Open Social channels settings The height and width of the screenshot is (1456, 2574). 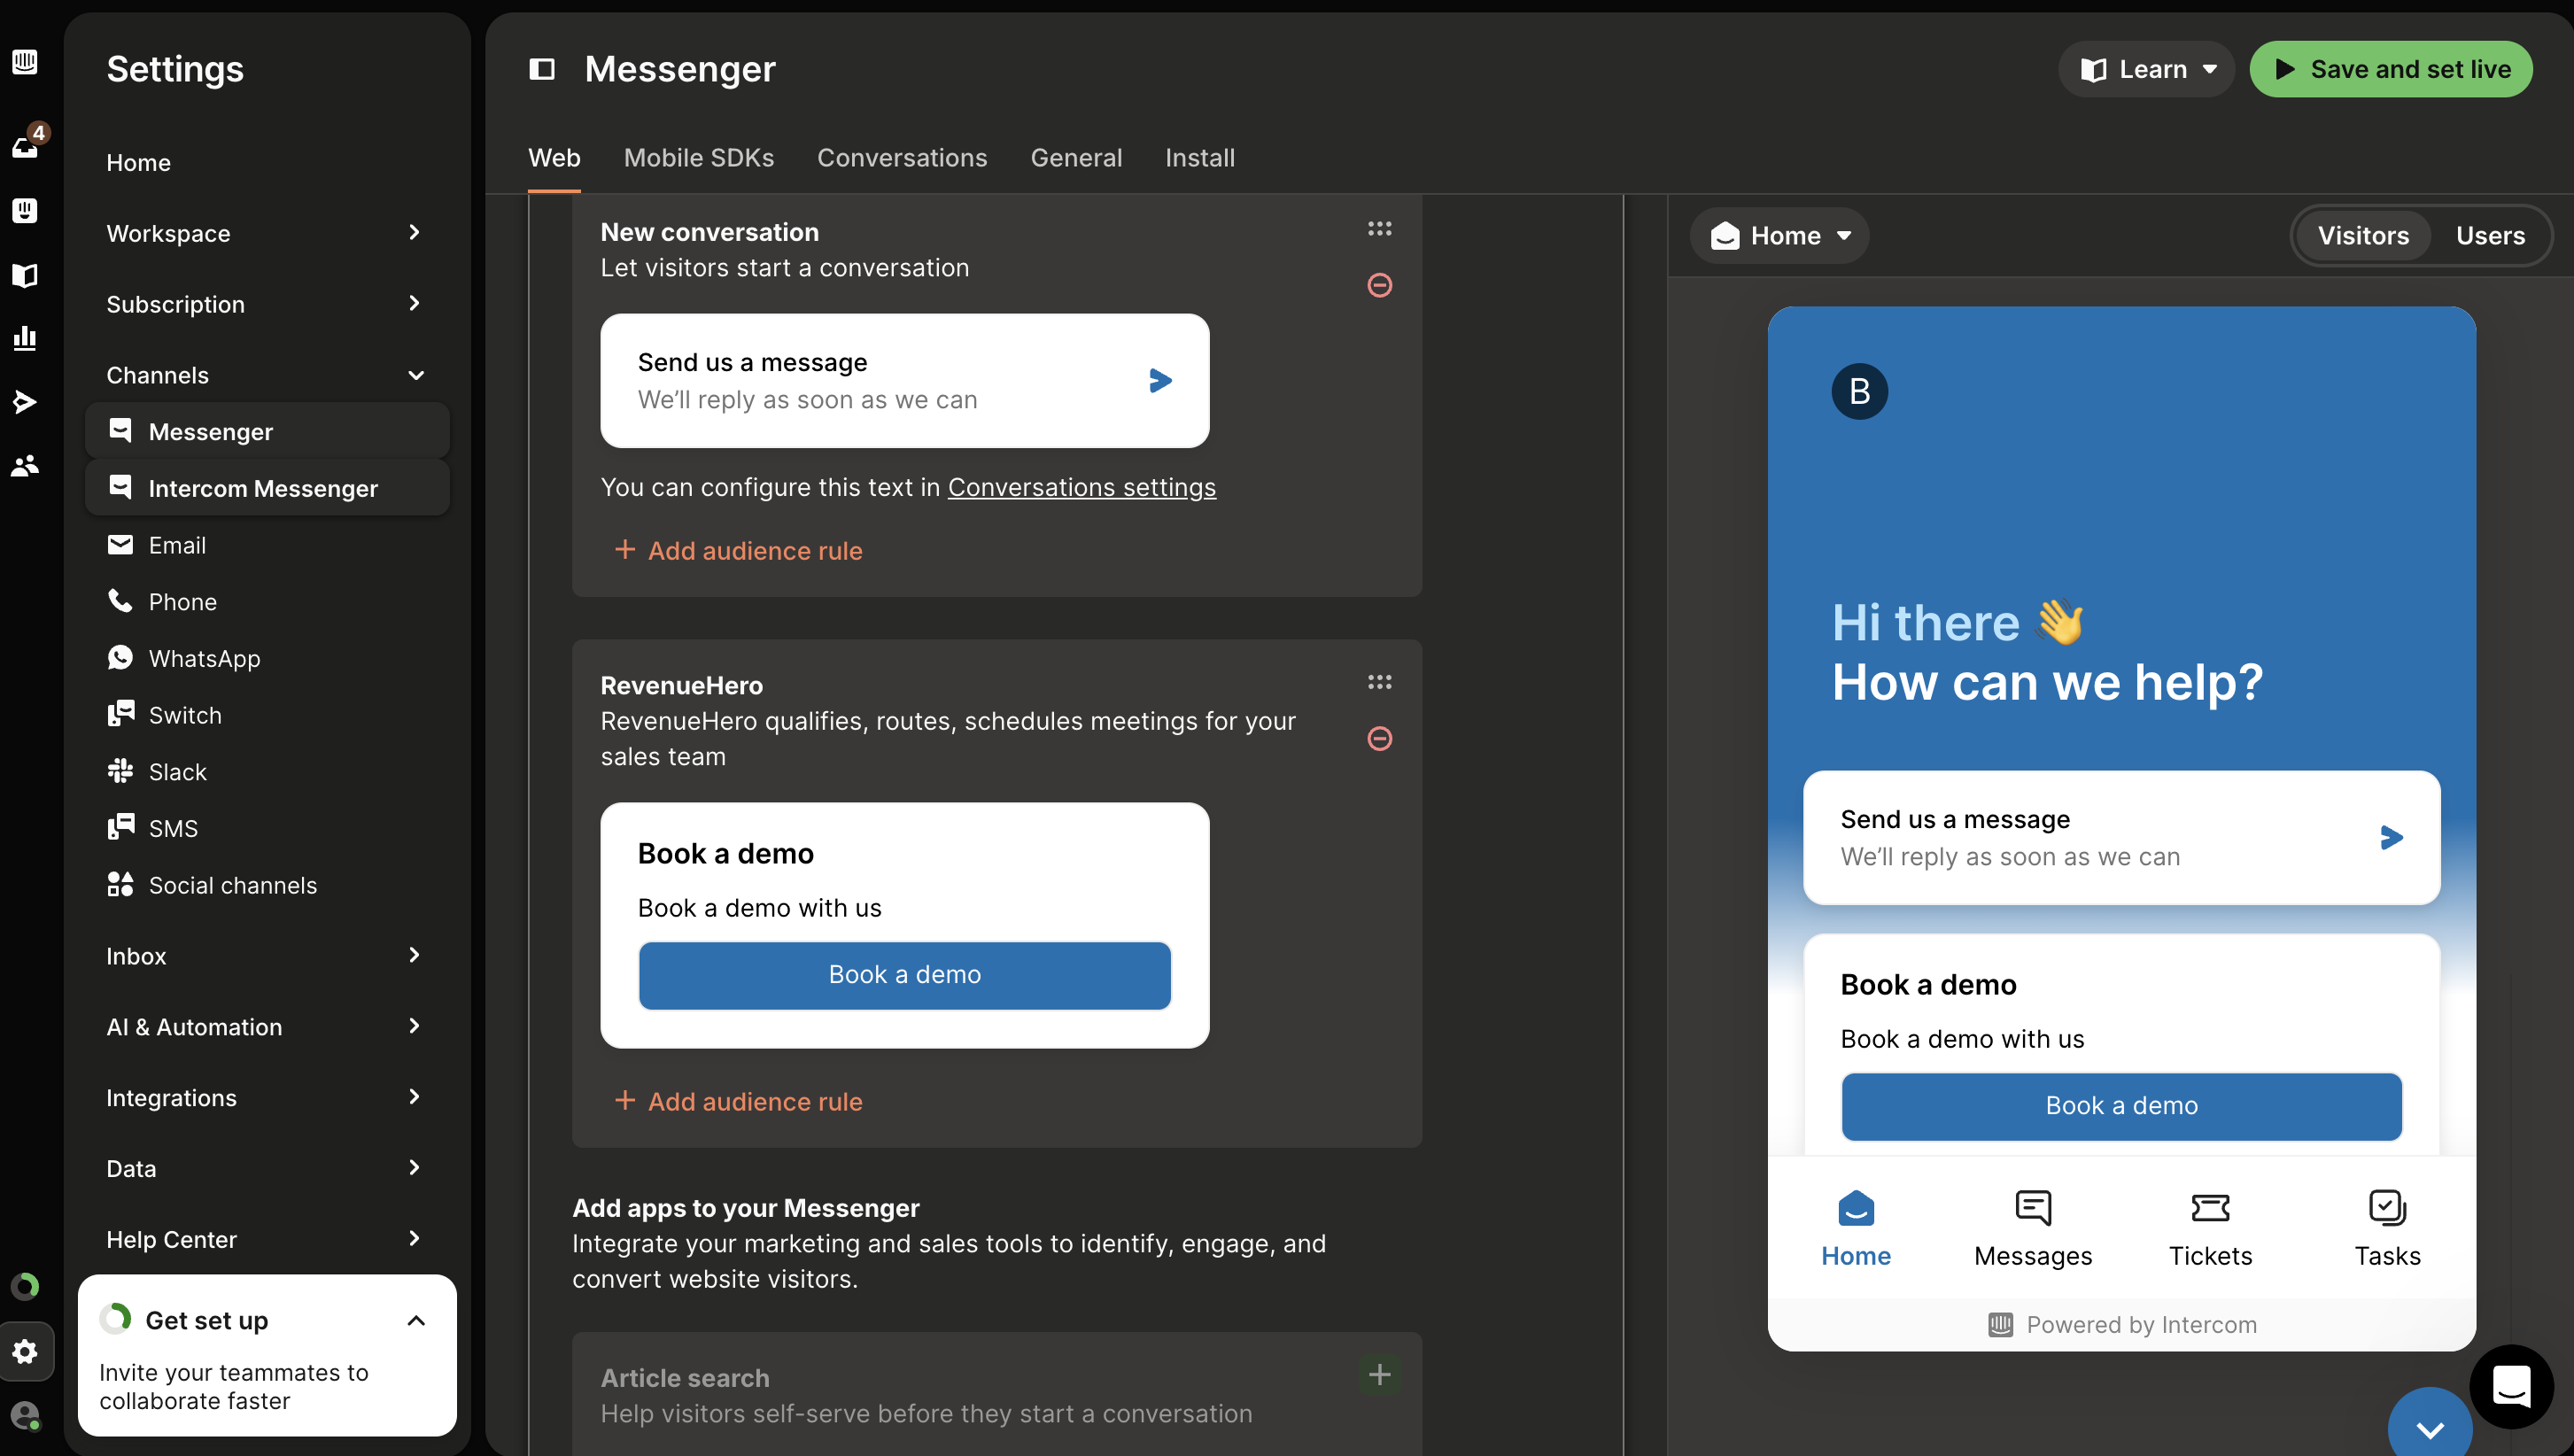(x=267, y=885)
